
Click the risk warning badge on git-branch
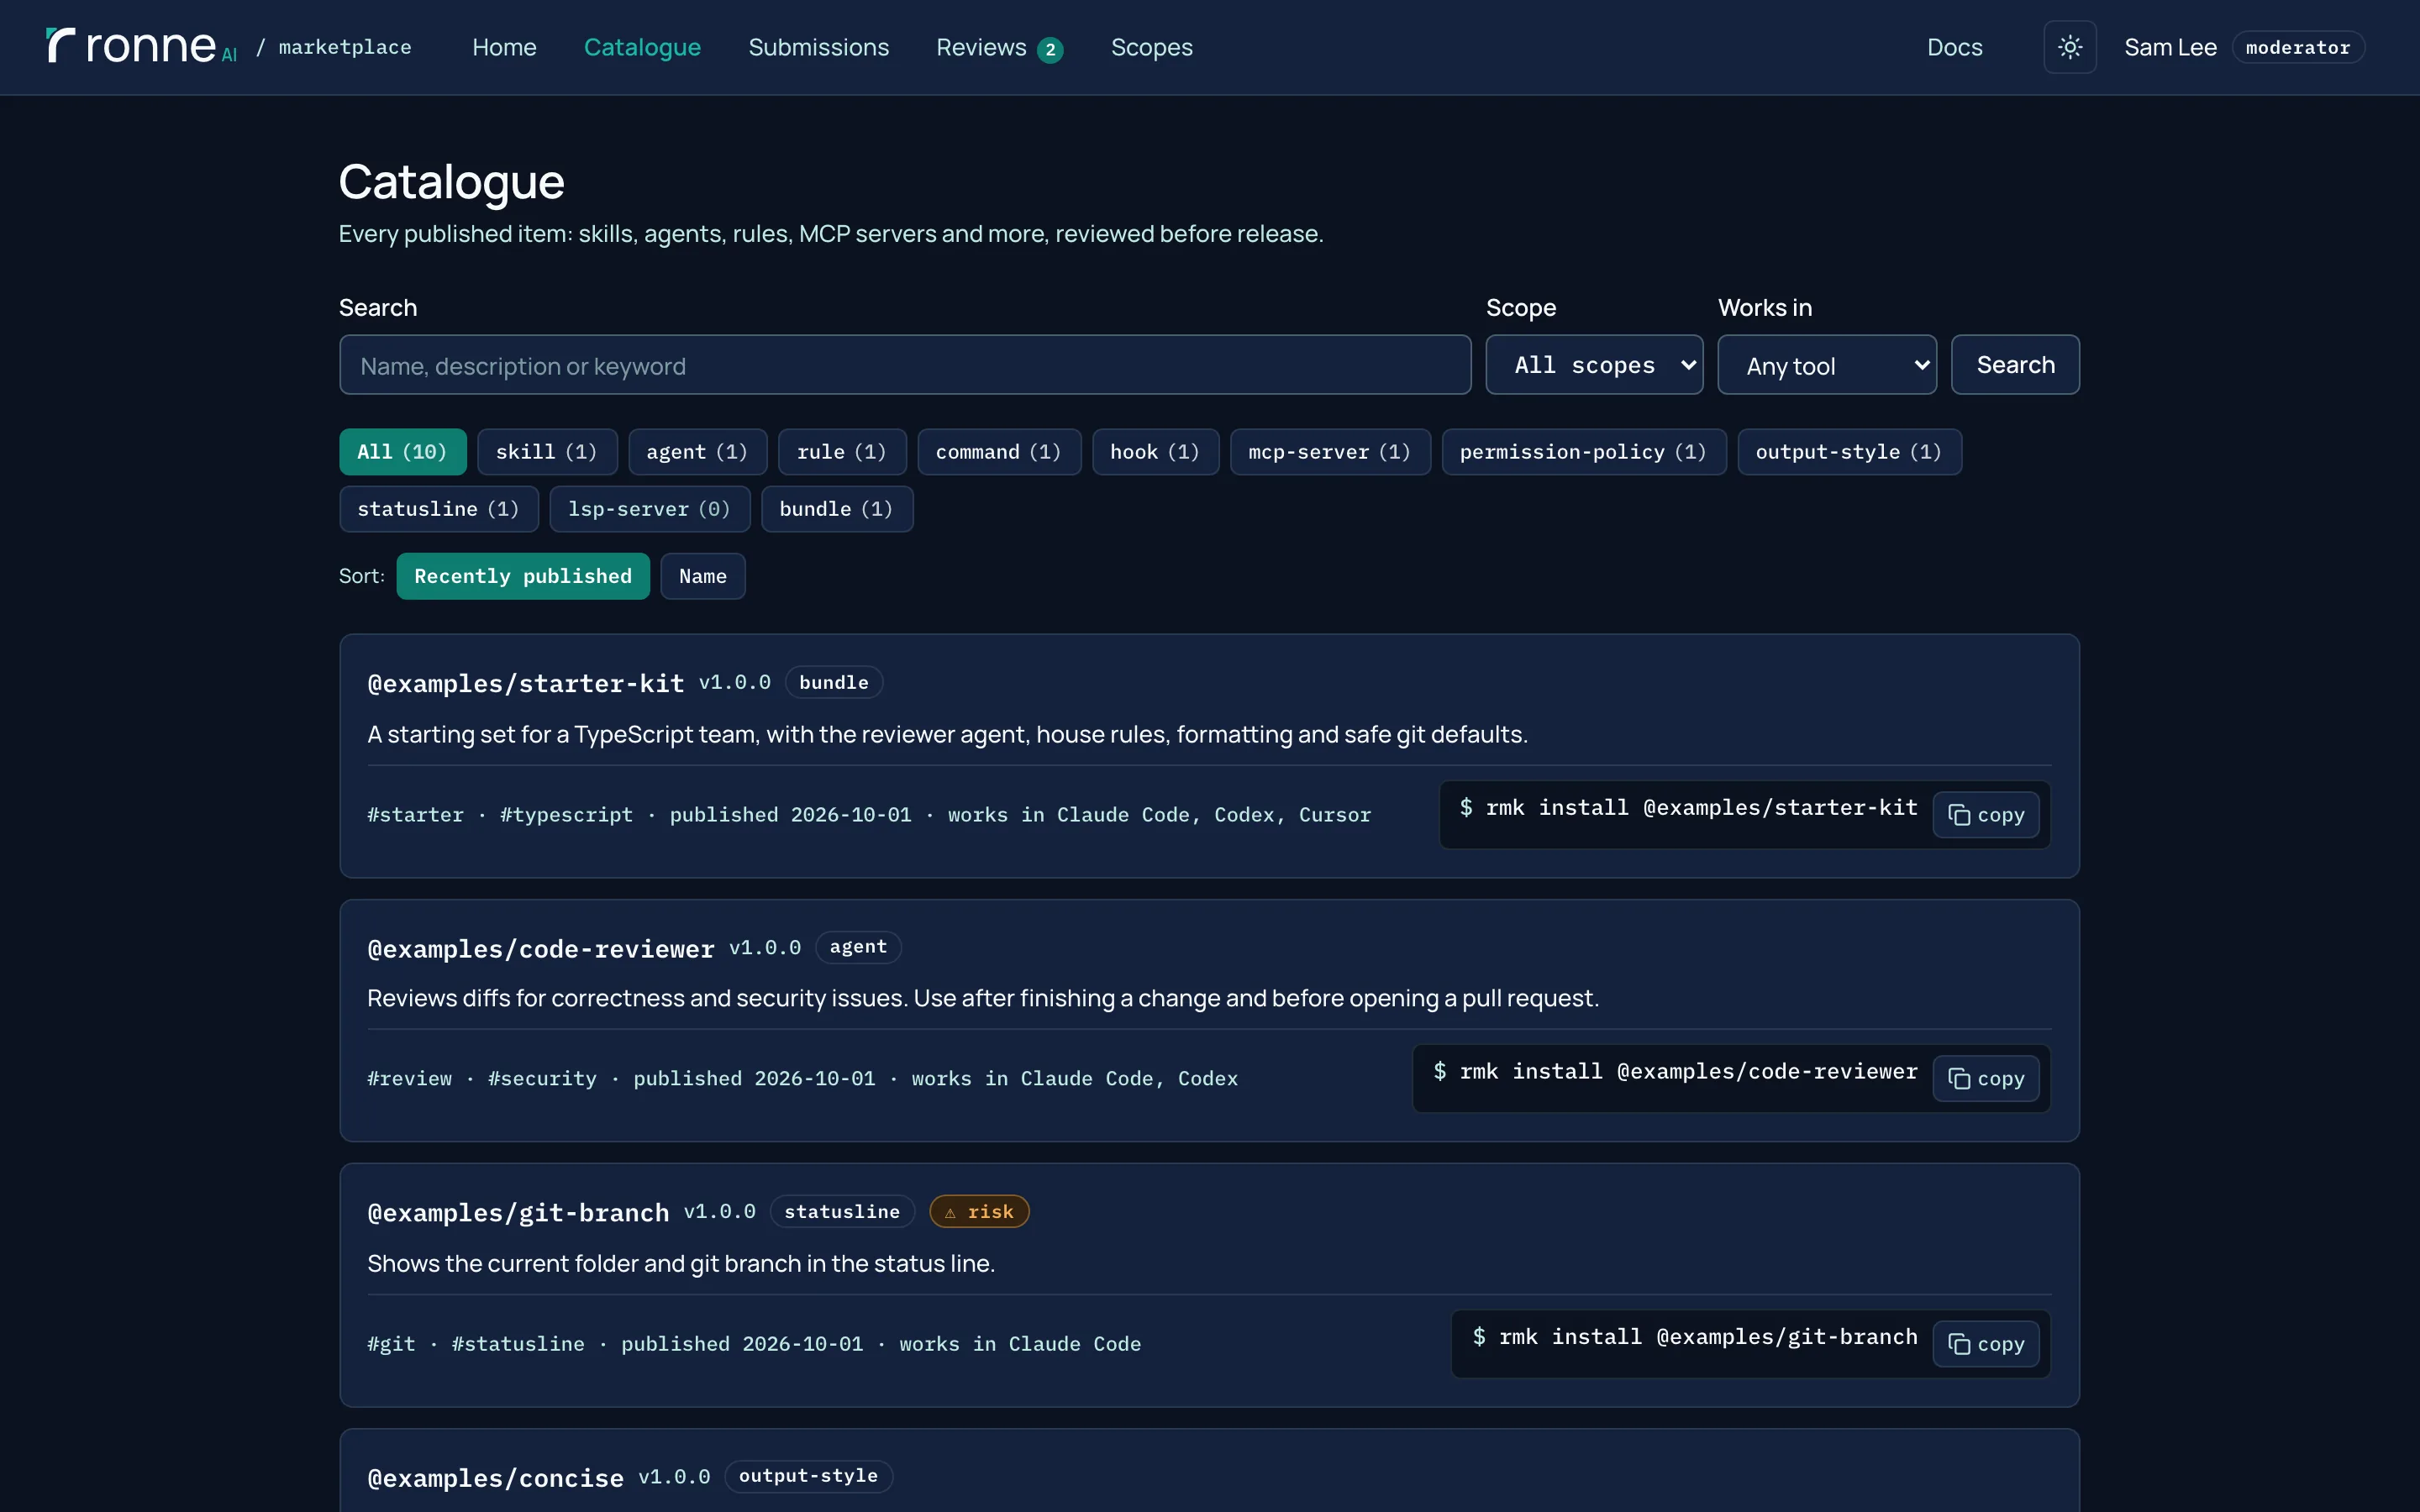point(979,1211)
